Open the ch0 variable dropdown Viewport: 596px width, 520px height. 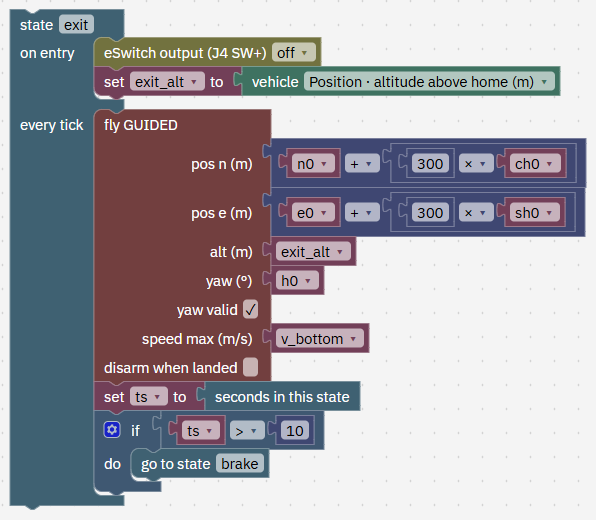pos(535,164)
